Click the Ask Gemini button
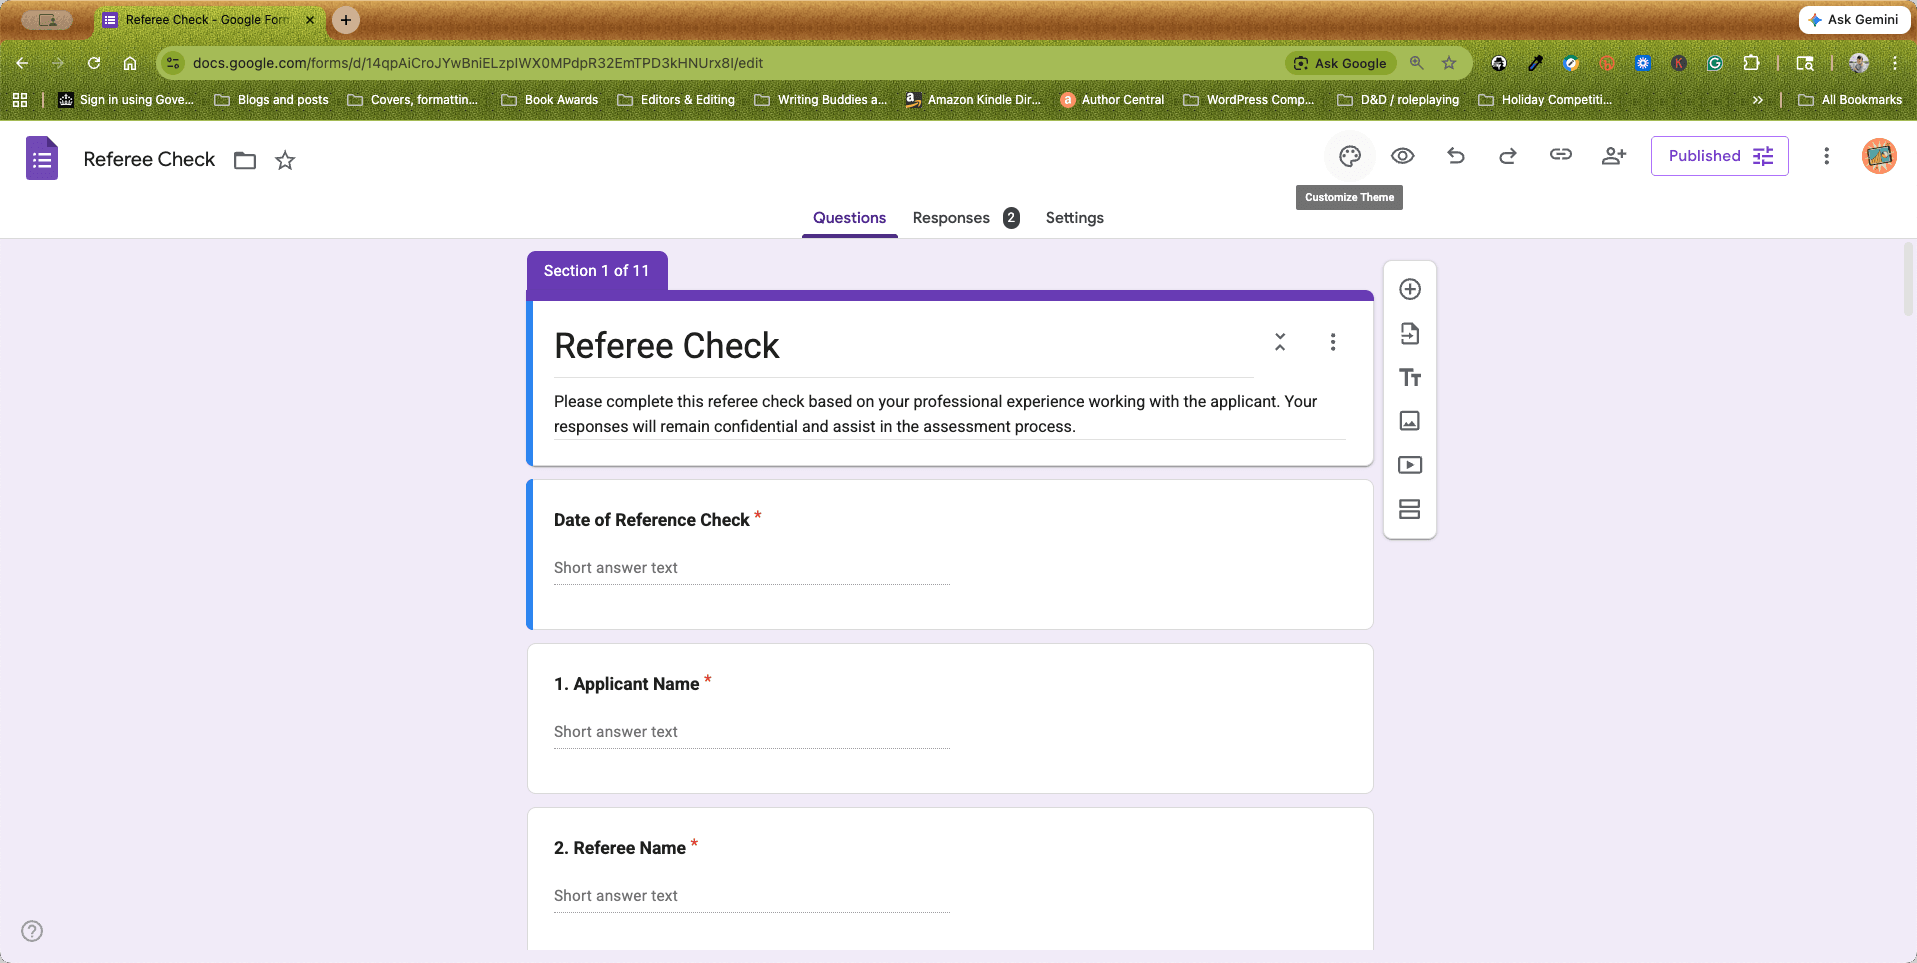Screen dimensions: 1917x963 tap(1854, 20)
